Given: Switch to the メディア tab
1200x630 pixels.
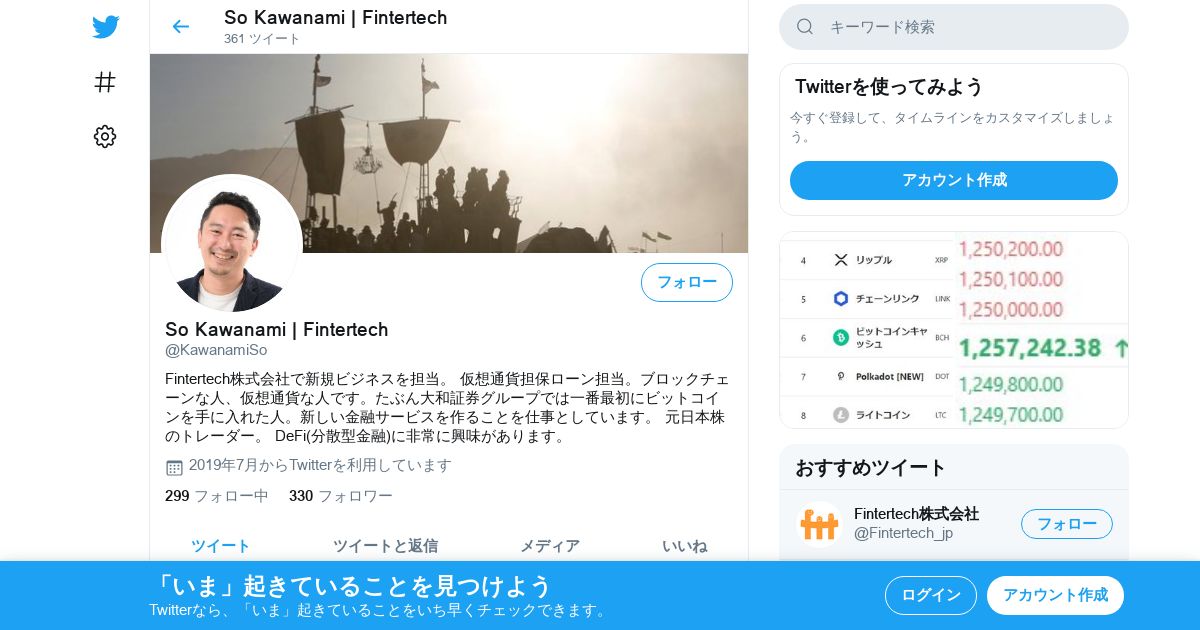Looking at the screenshot, I should coord(550,546).
